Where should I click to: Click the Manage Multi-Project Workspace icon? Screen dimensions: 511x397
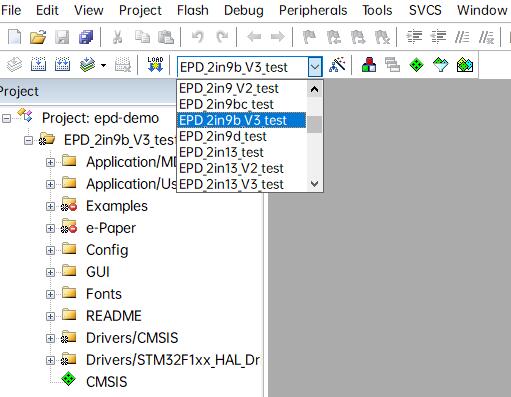point(392,64)
